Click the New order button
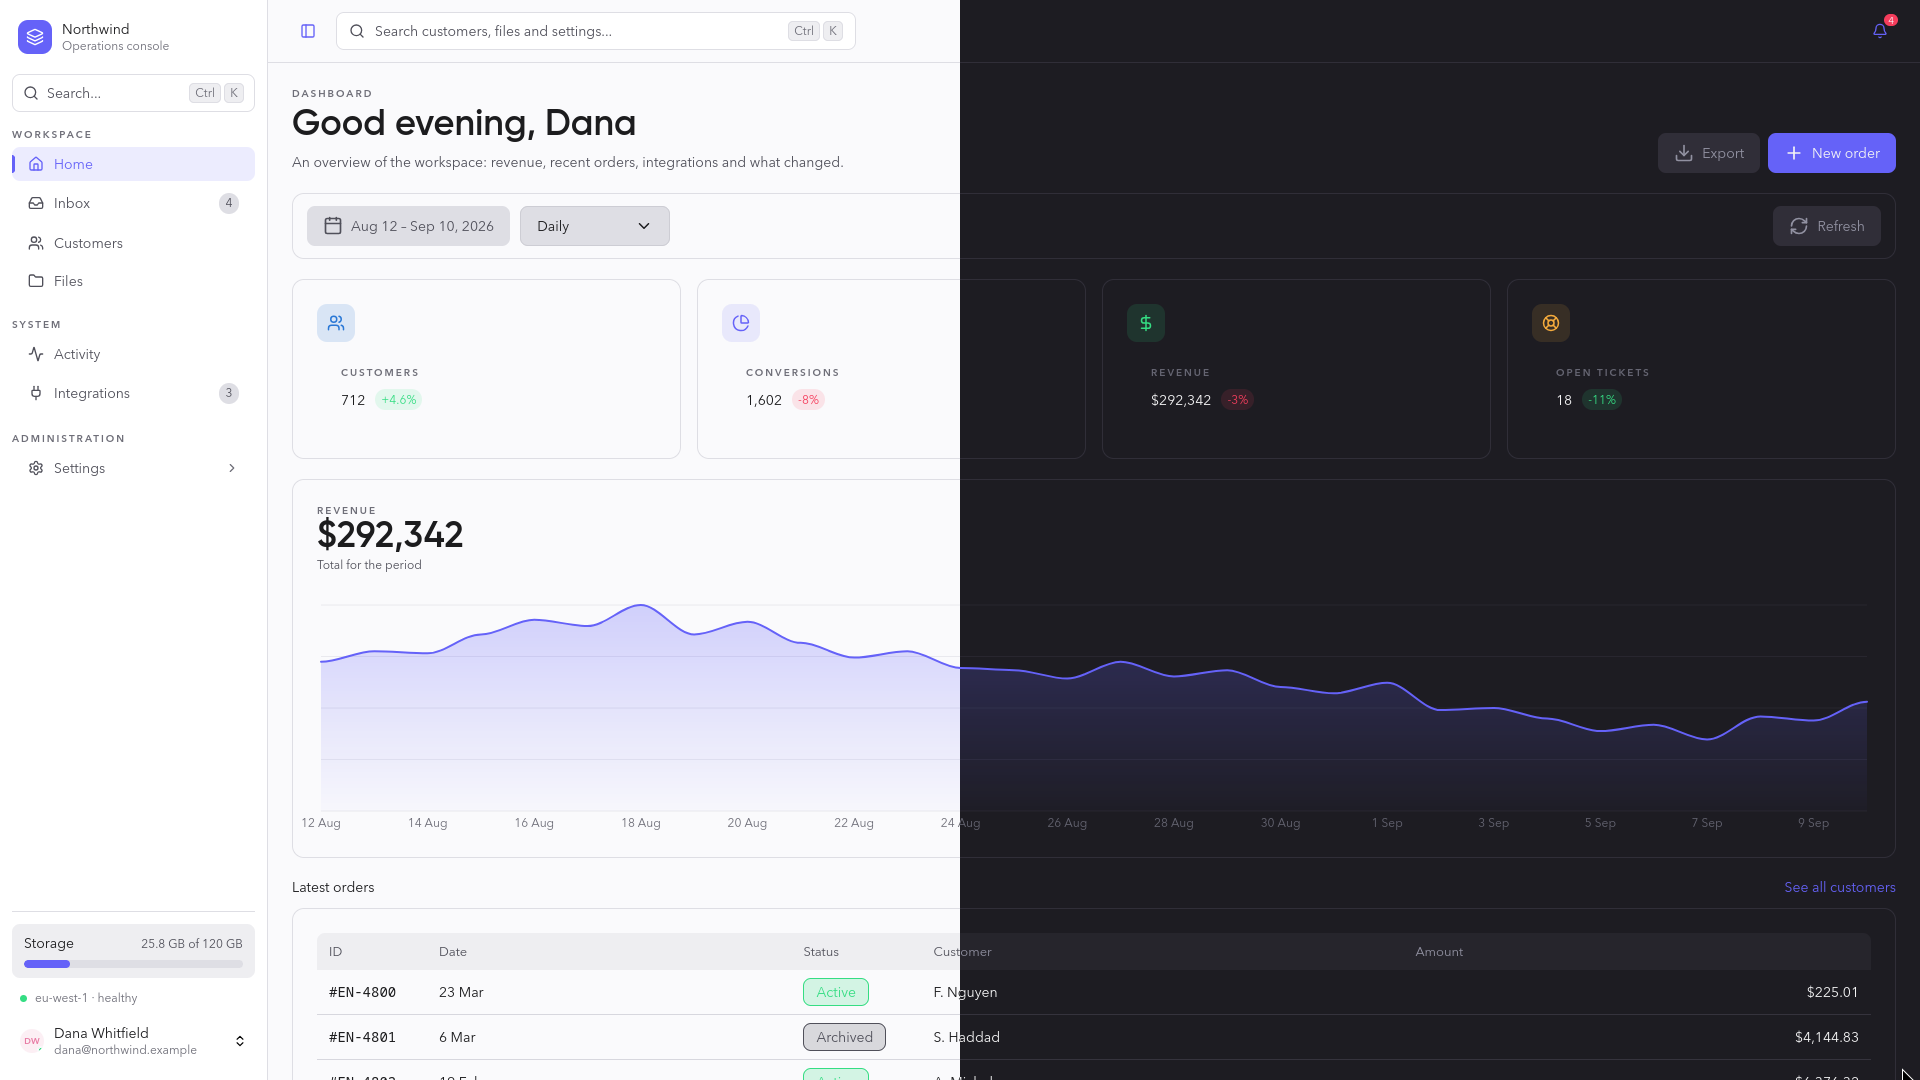The image size is (1920, 1080). click(x=1832, y=153)
